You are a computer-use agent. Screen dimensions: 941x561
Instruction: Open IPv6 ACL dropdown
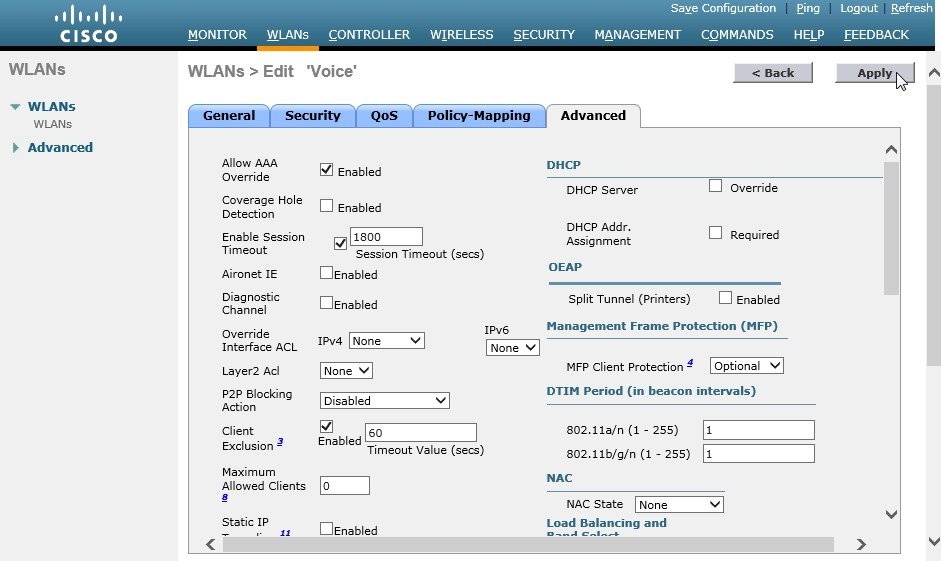(513, 347)
